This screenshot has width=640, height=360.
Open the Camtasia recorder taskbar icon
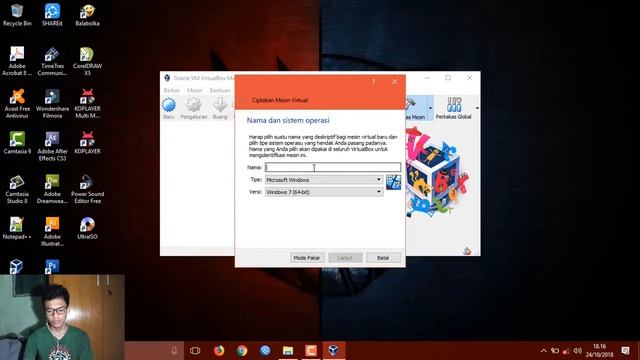pos(311,350)
